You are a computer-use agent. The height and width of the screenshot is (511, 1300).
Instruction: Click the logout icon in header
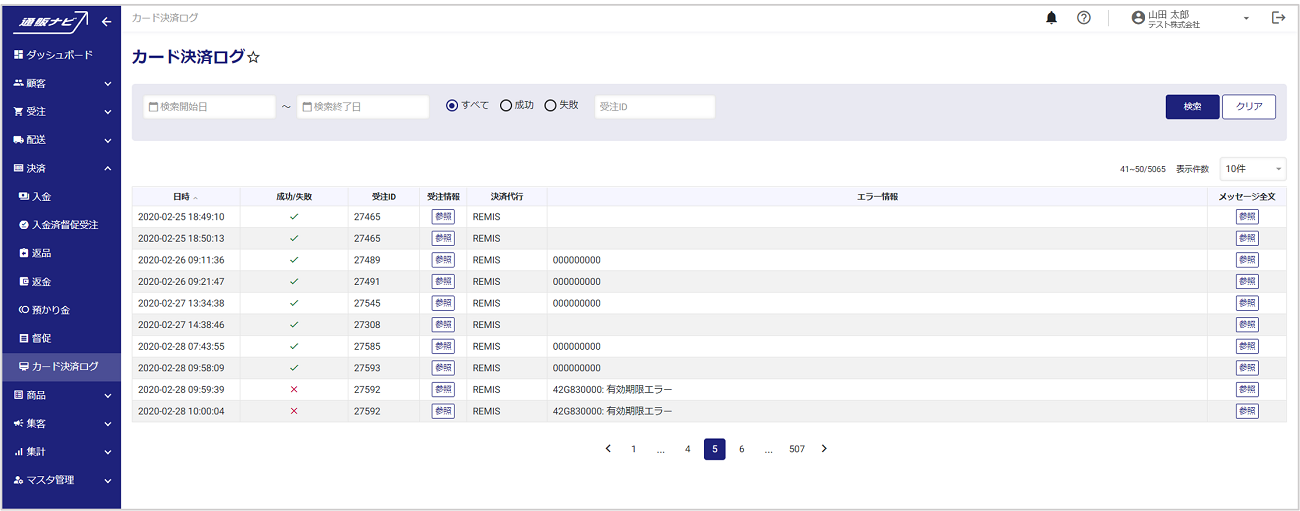click(1278, 18)
